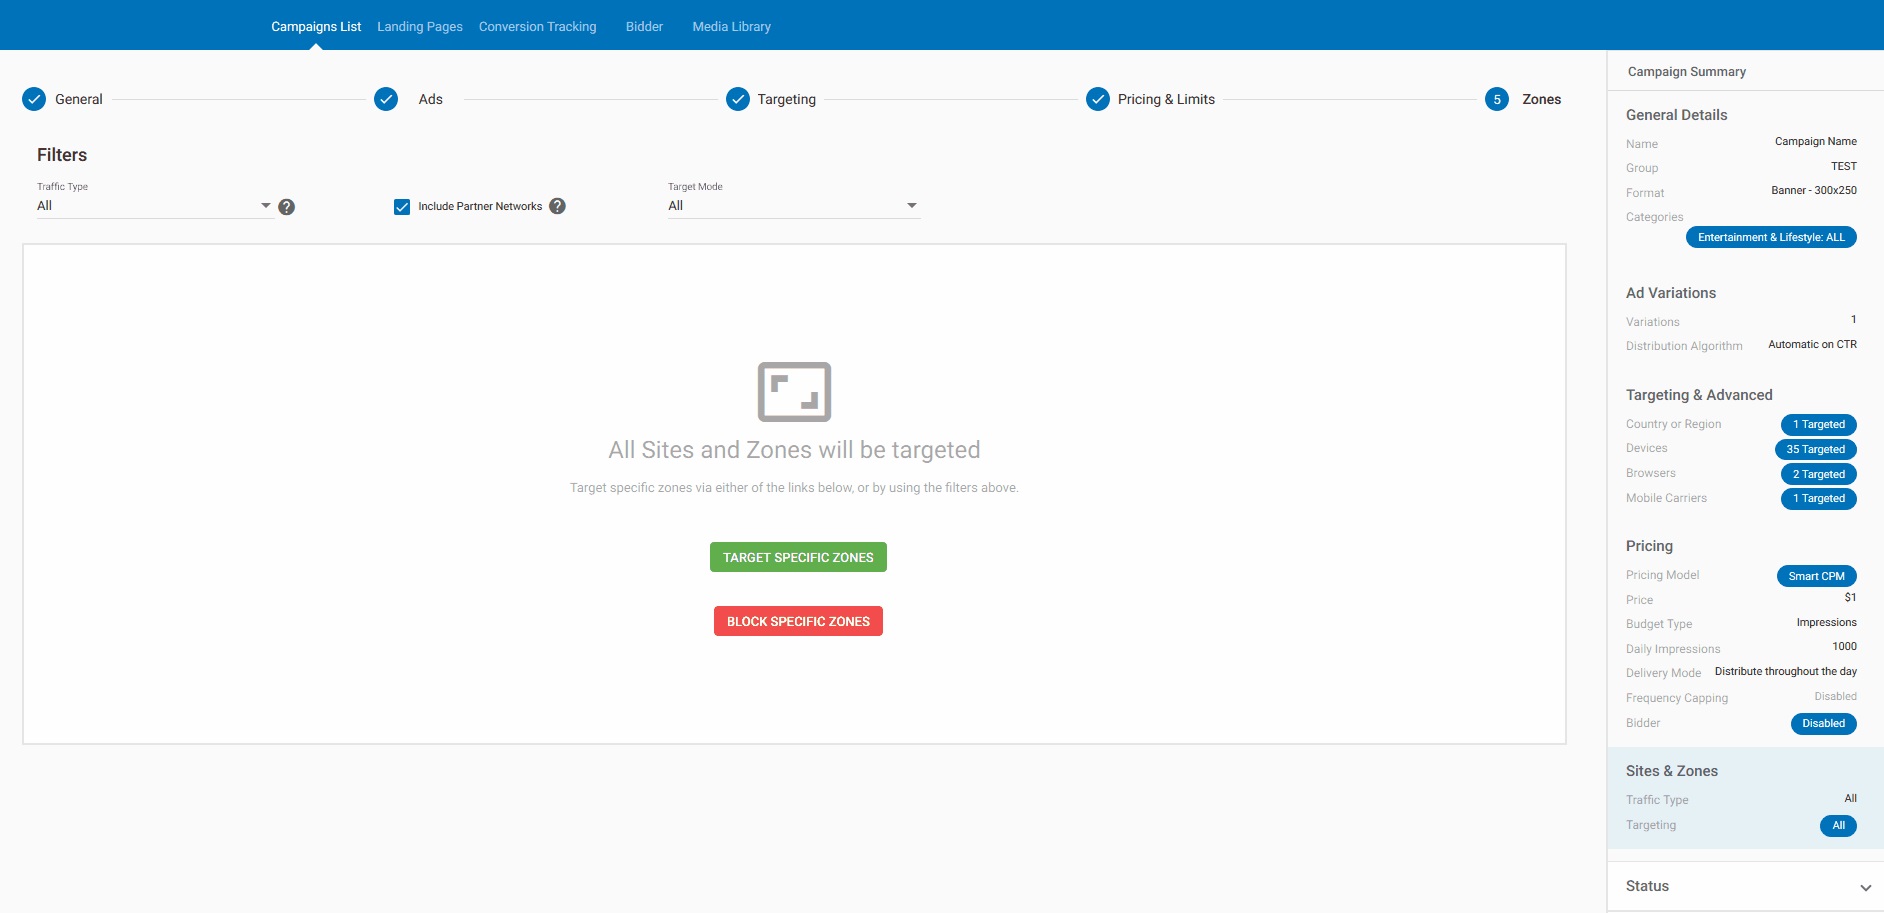The image size is (1884, 913).
Task: Open the Conversion Tracking tab
Action: (x=537, y=27)
